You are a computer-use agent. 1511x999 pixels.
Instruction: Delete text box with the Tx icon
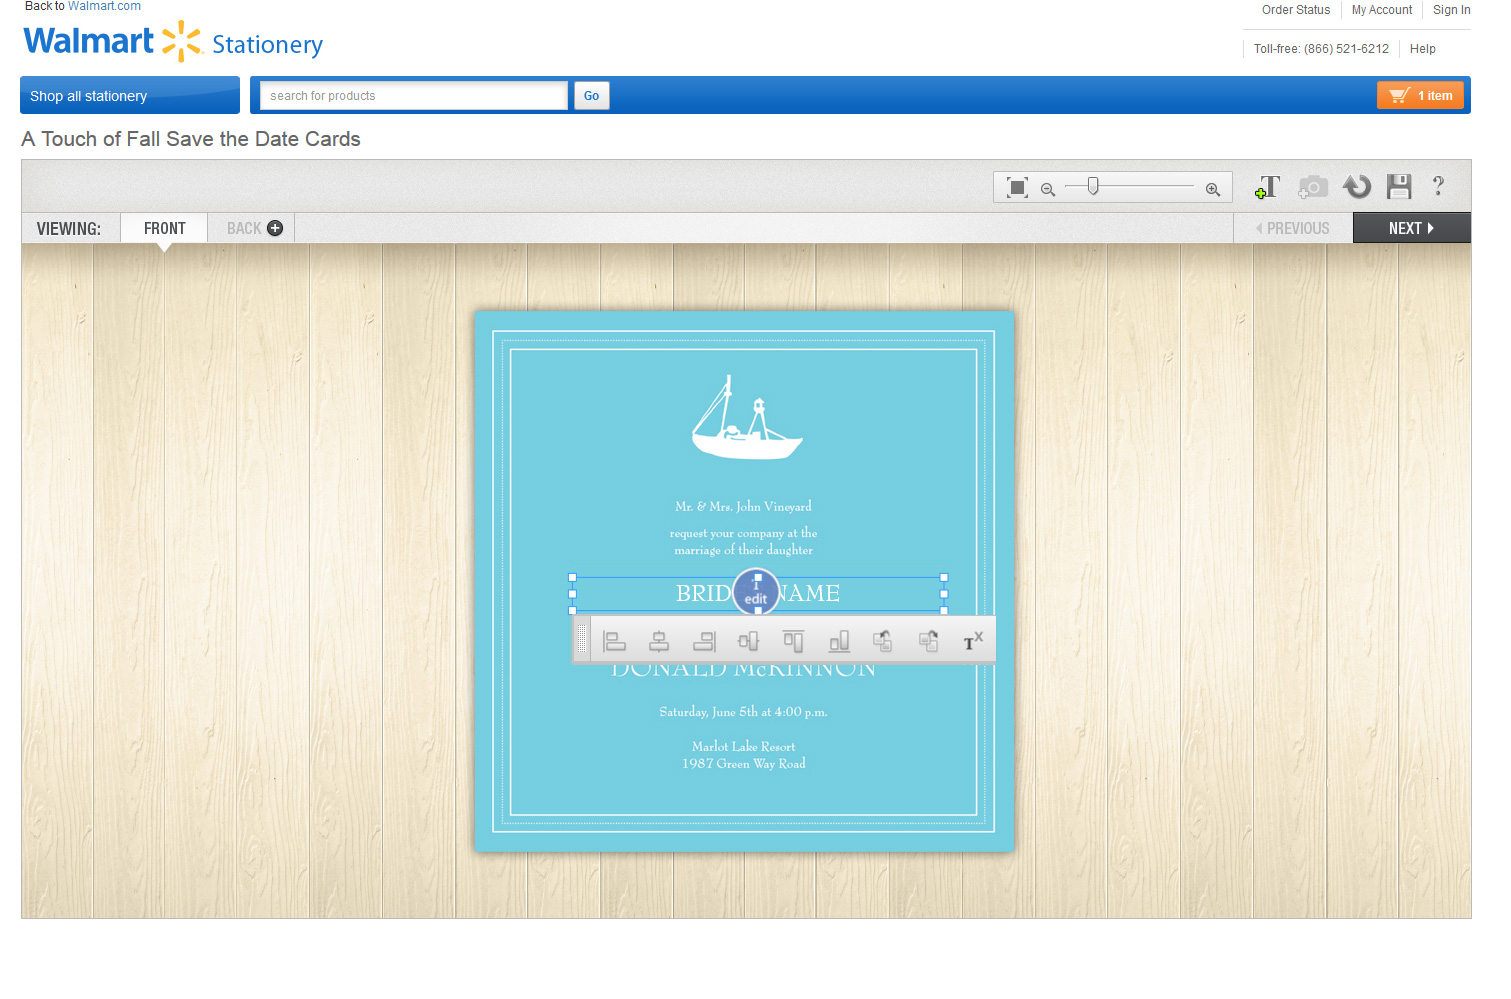click(972, 641)
